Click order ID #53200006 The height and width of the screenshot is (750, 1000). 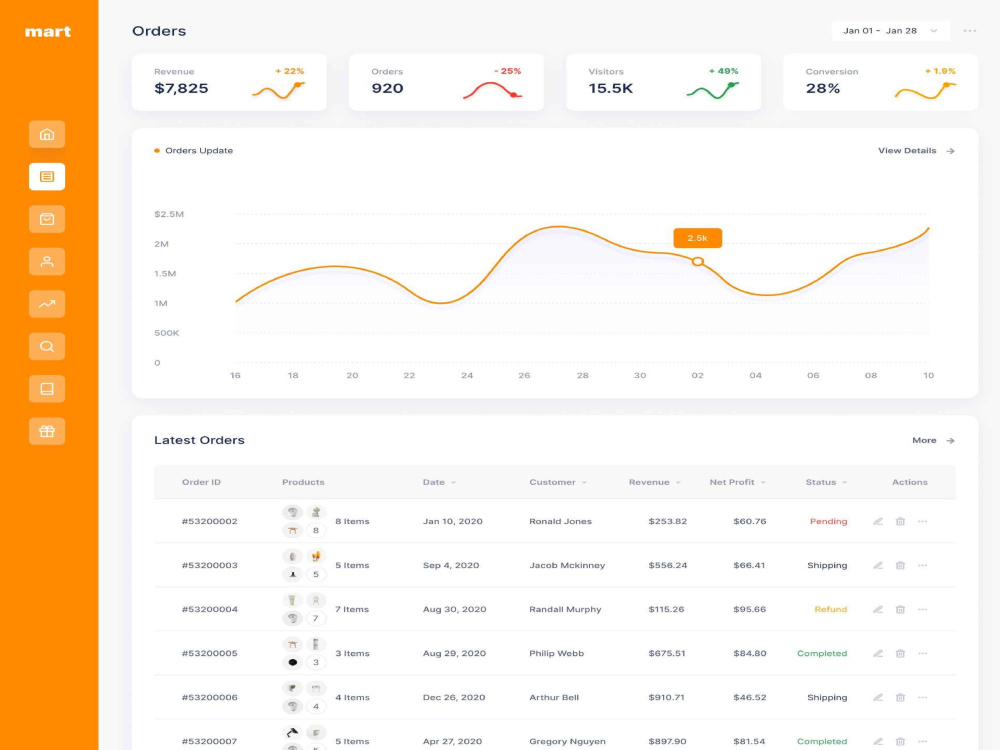click(209, 697)
